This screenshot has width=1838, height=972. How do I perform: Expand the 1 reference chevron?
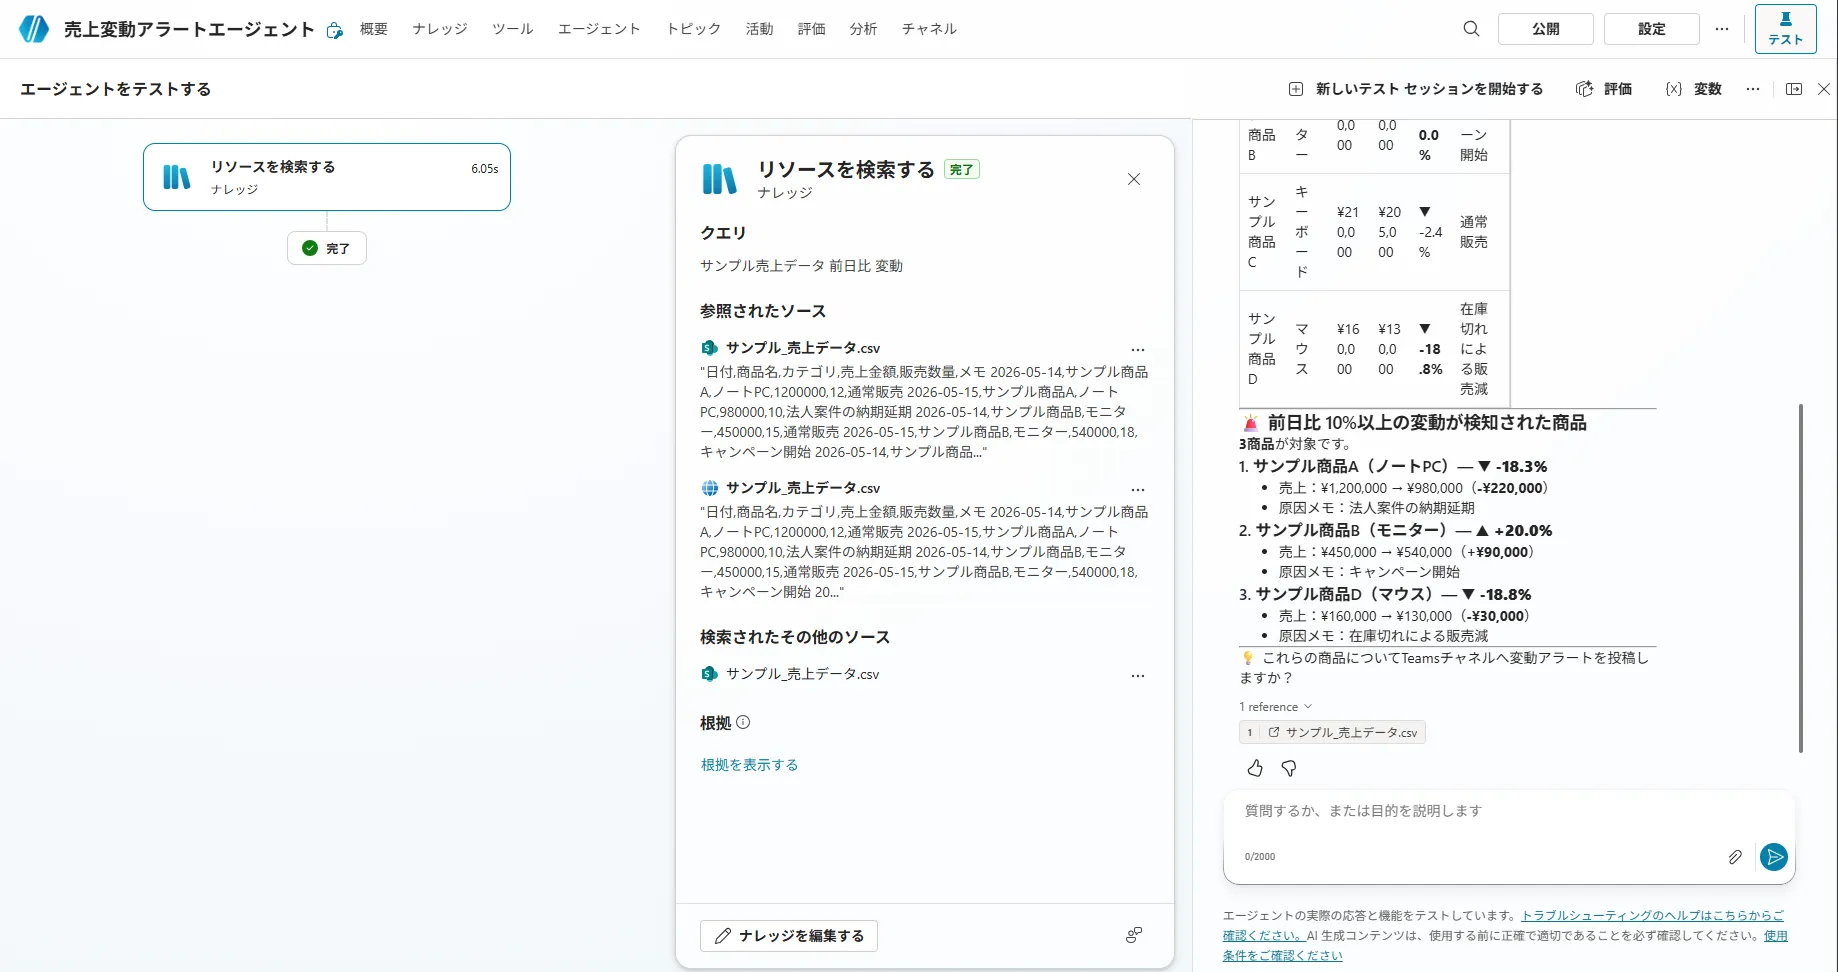pos(1308,706)
